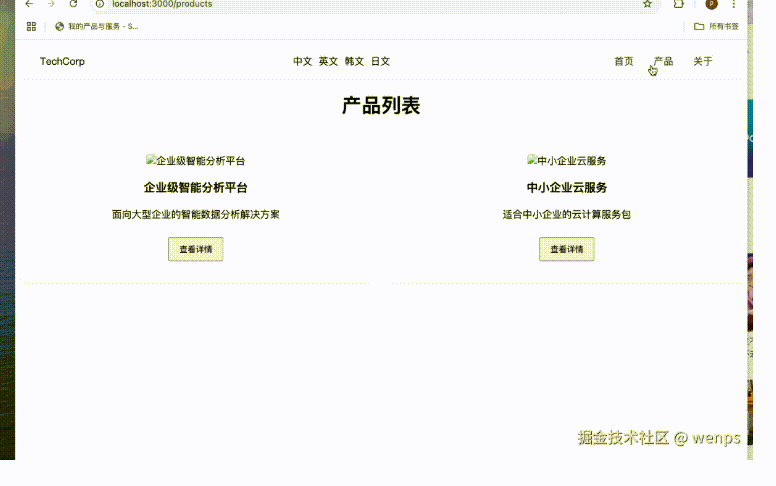
Task: Click the browser forward arrow
Action: coord(51,4)
